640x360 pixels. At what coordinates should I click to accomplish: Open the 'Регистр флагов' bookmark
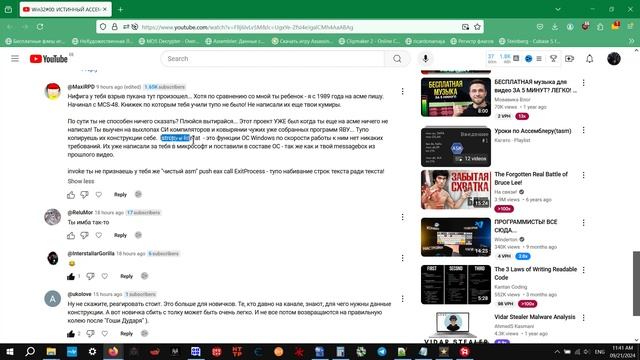[472, 41]
